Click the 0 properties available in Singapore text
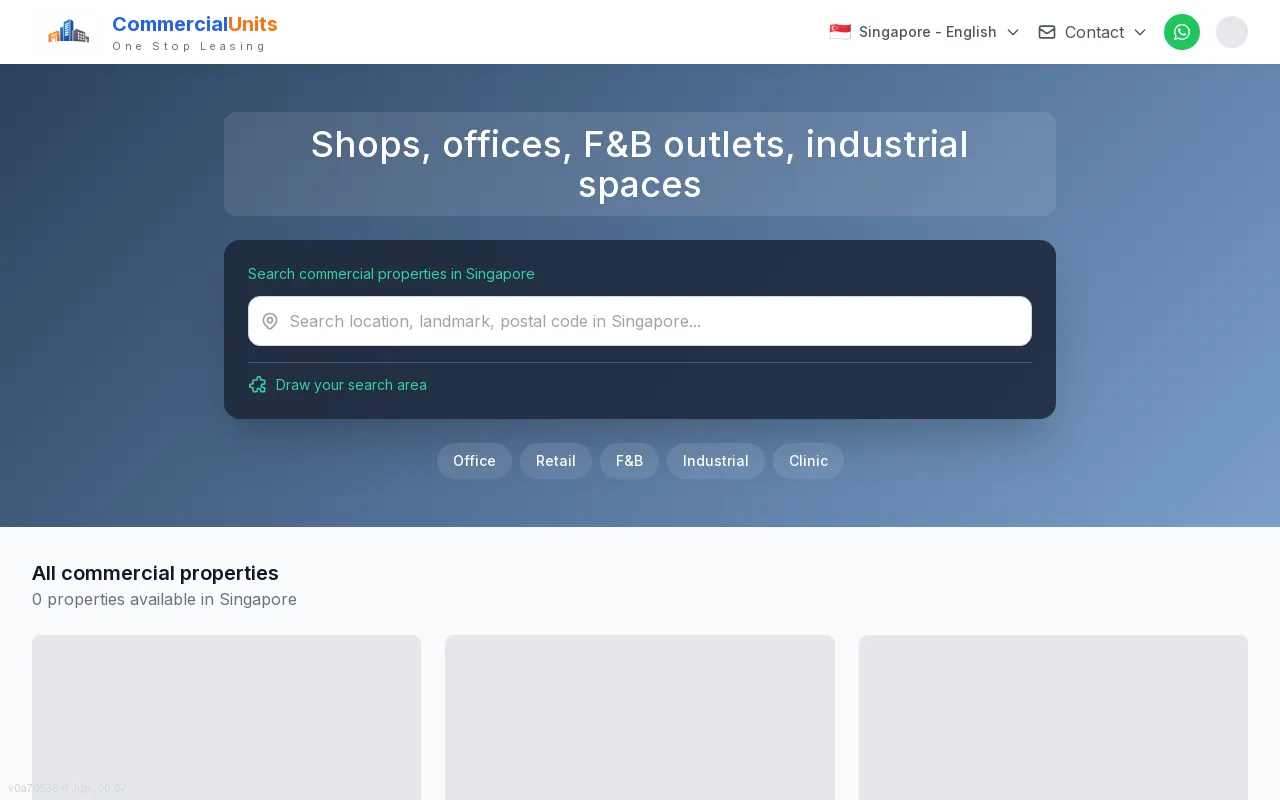This screenshot has height=800, width=1280. tap(164, 599)
